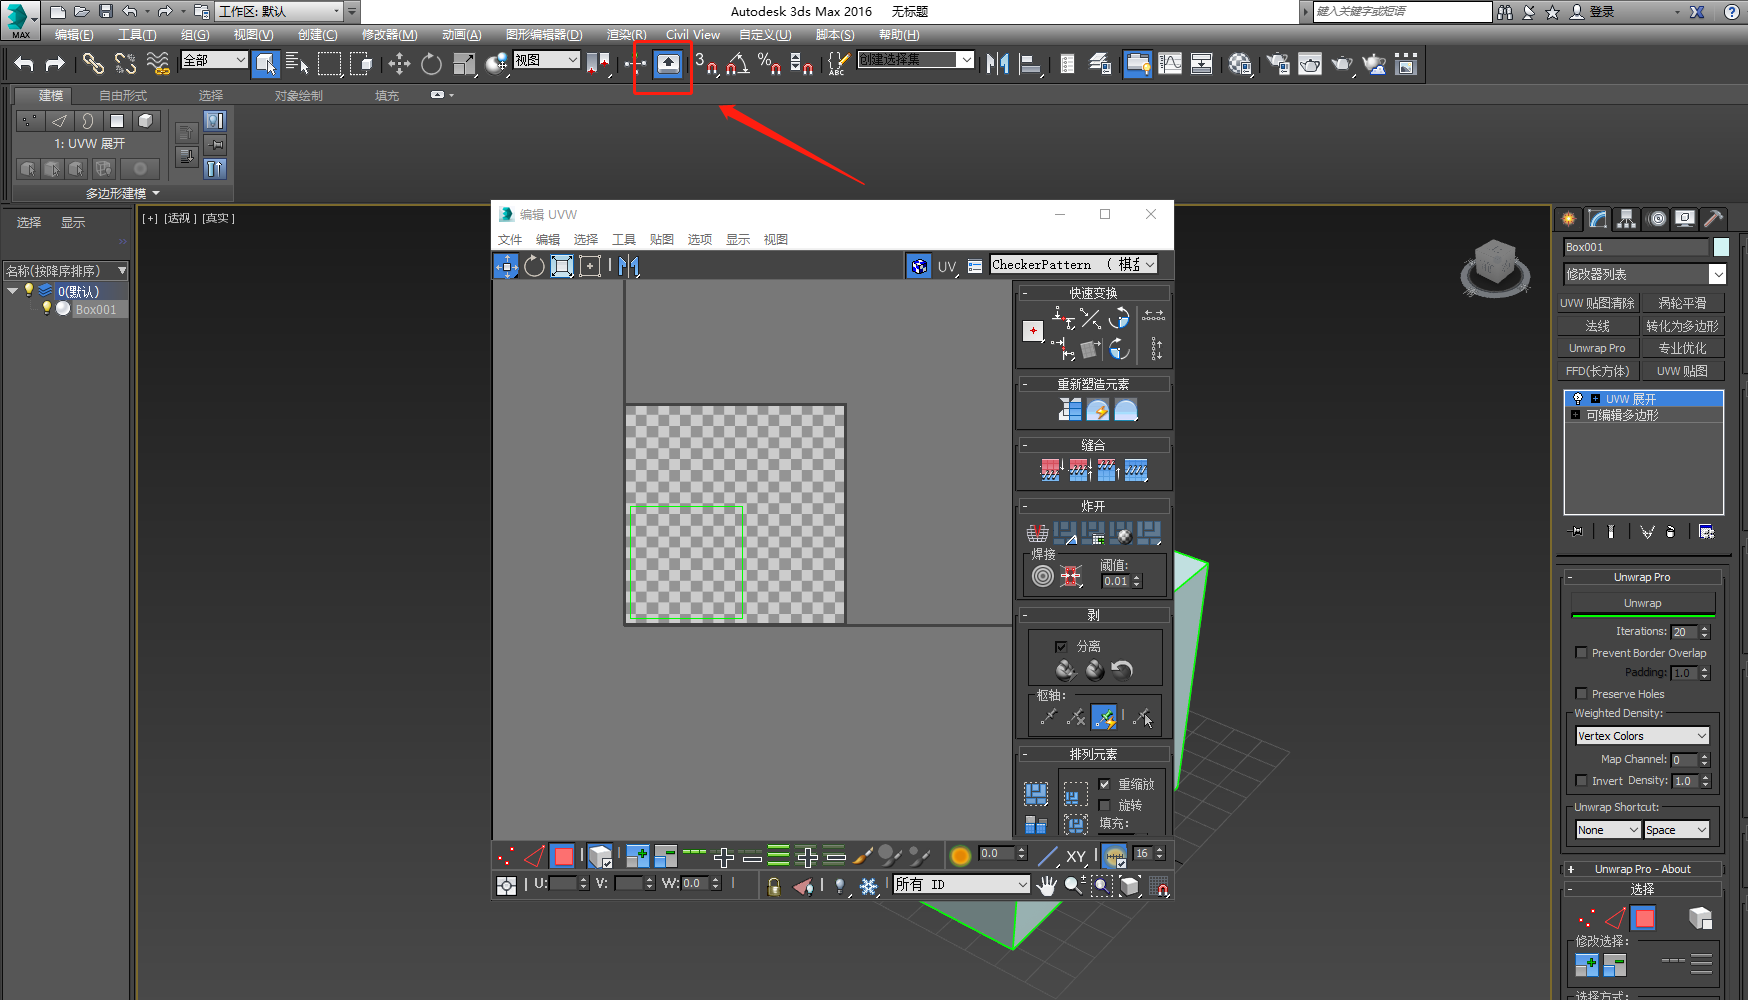1748x1000 pixels.
Task: Enable Preserve Holes checkbox
Action: [1581, 693]
